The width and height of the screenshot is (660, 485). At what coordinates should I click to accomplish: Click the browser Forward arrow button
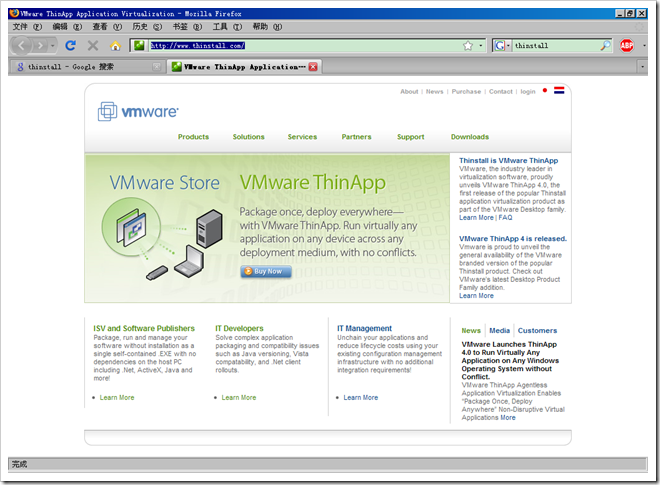pos(40,45)
